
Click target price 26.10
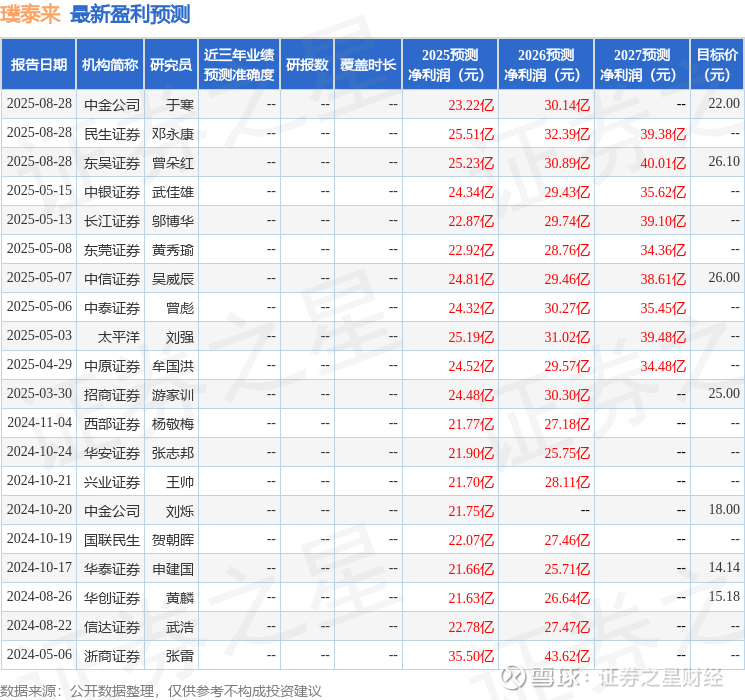pos(724,161)
